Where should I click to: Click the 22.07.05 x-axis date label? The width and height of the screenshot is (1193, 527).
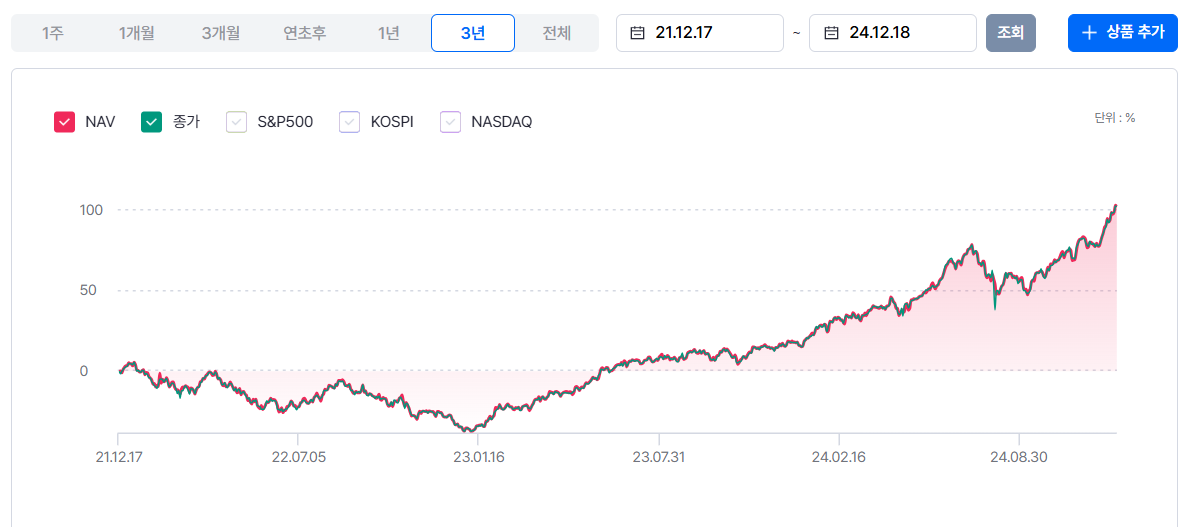tap(298, 457)
